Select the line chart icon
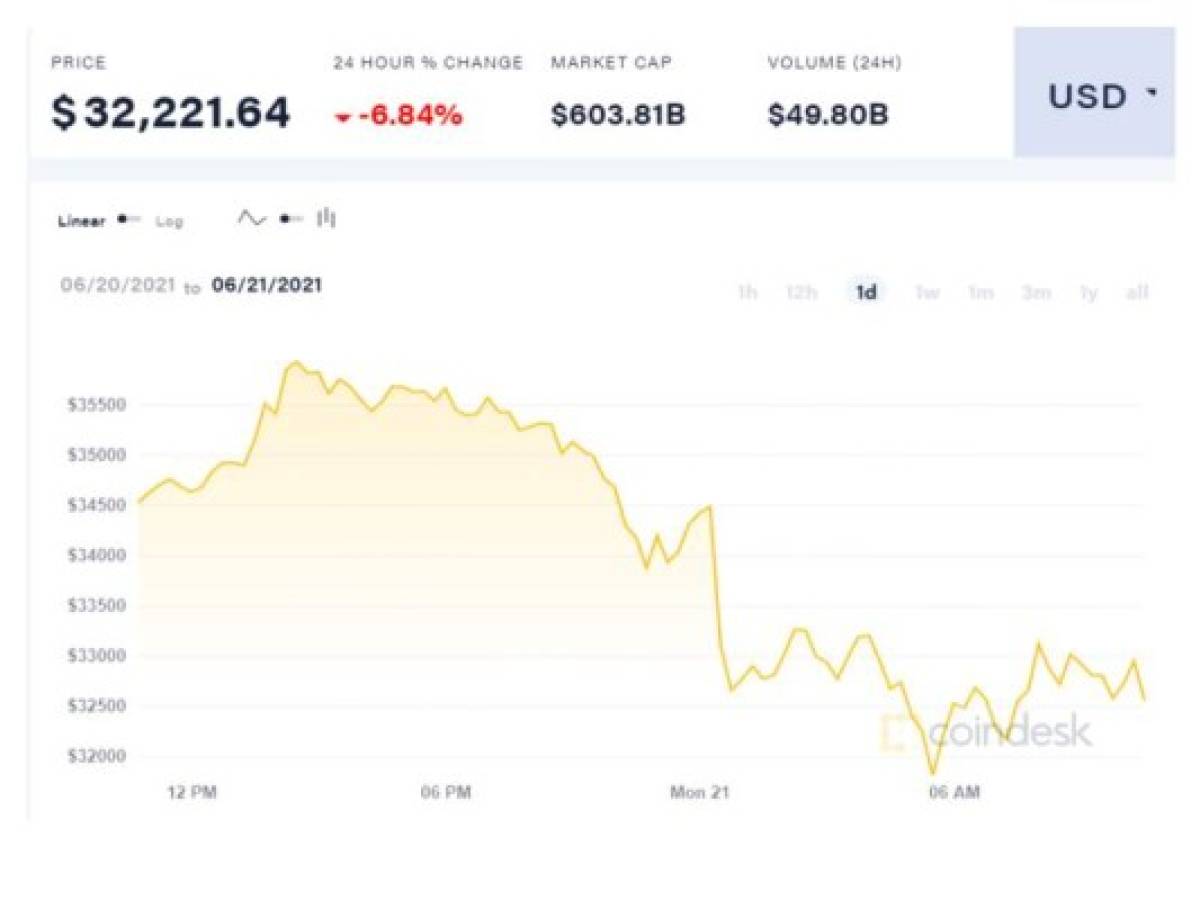 (x=251, y=218)
